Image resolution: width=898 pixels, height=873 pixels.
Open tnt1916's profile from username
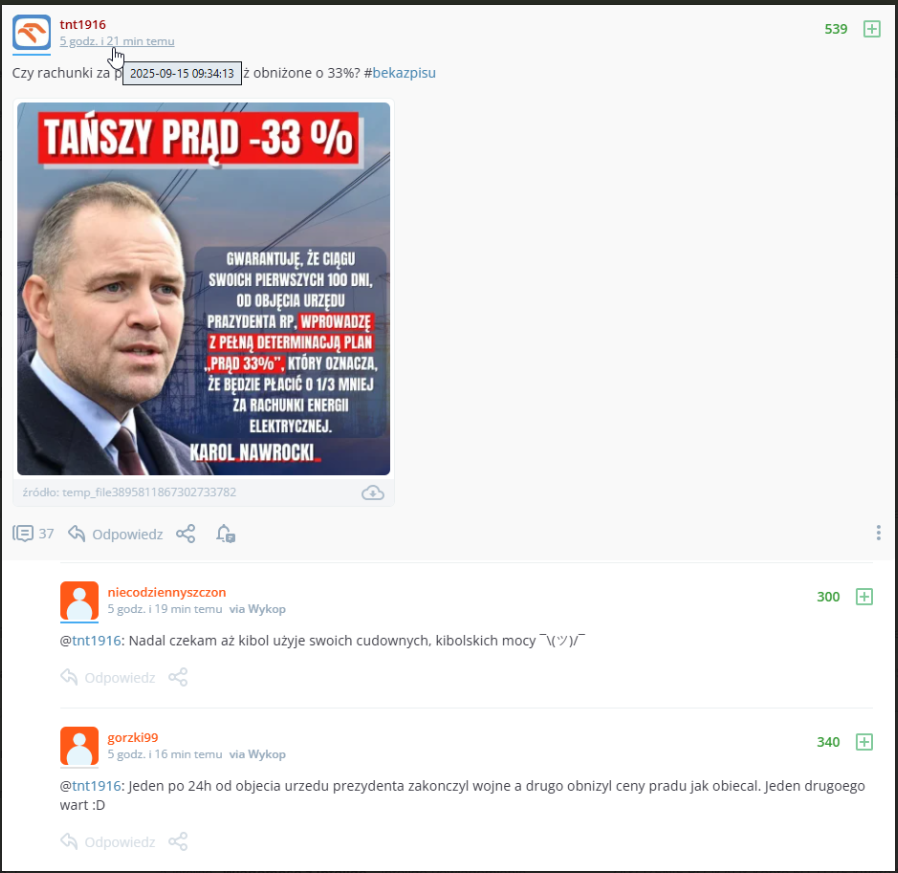pos(82,25)
